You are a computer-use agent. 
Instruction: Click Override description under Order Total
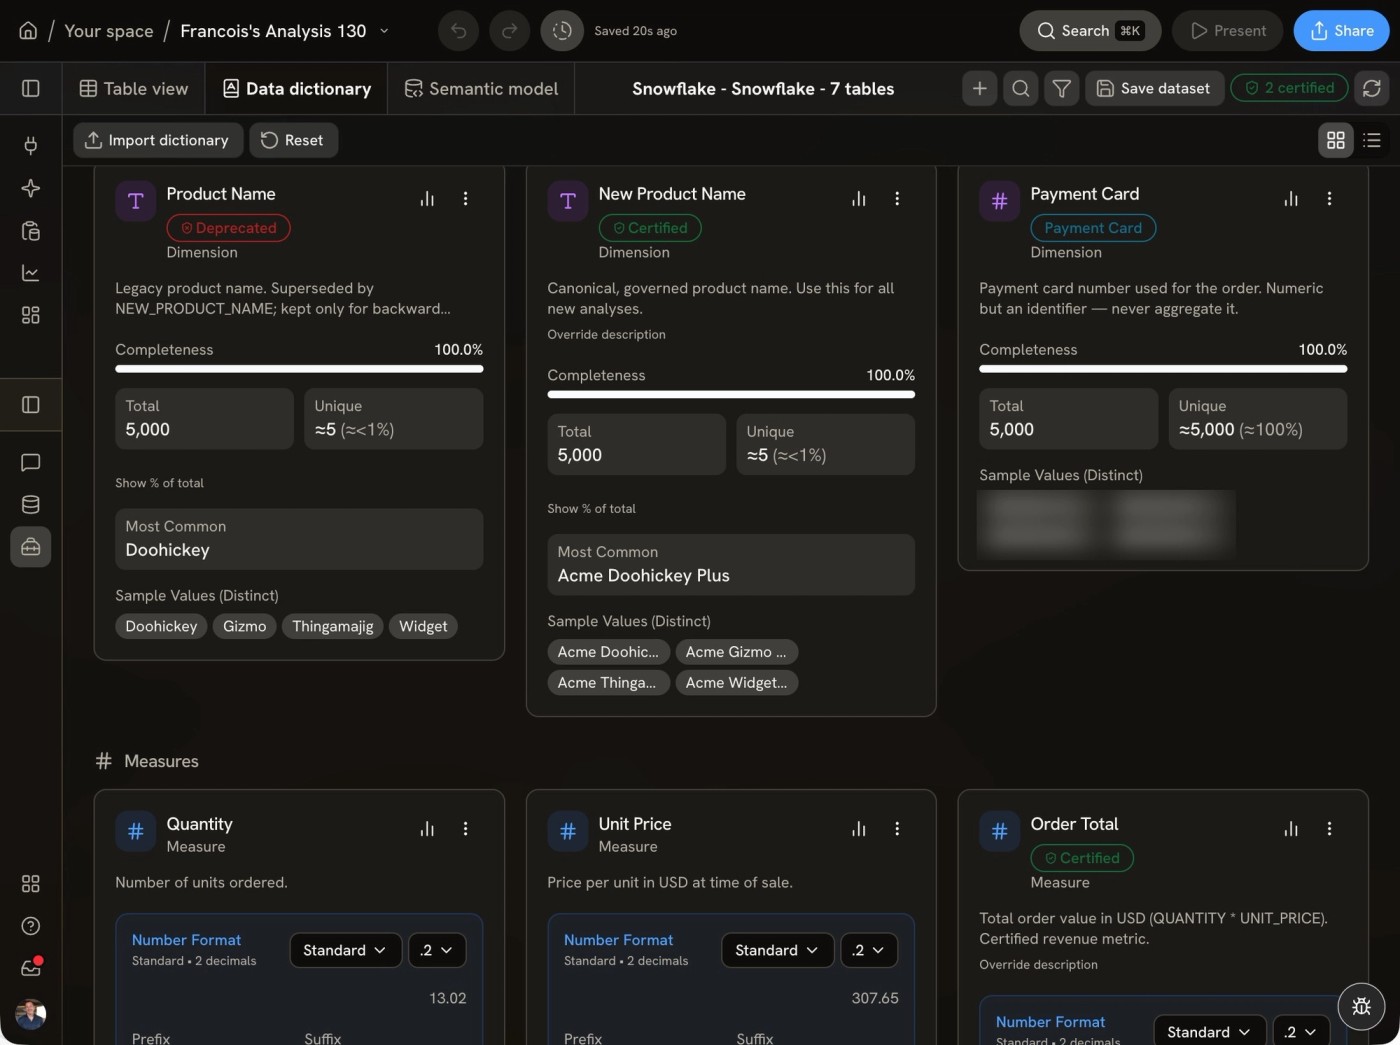coord(1038,965)
